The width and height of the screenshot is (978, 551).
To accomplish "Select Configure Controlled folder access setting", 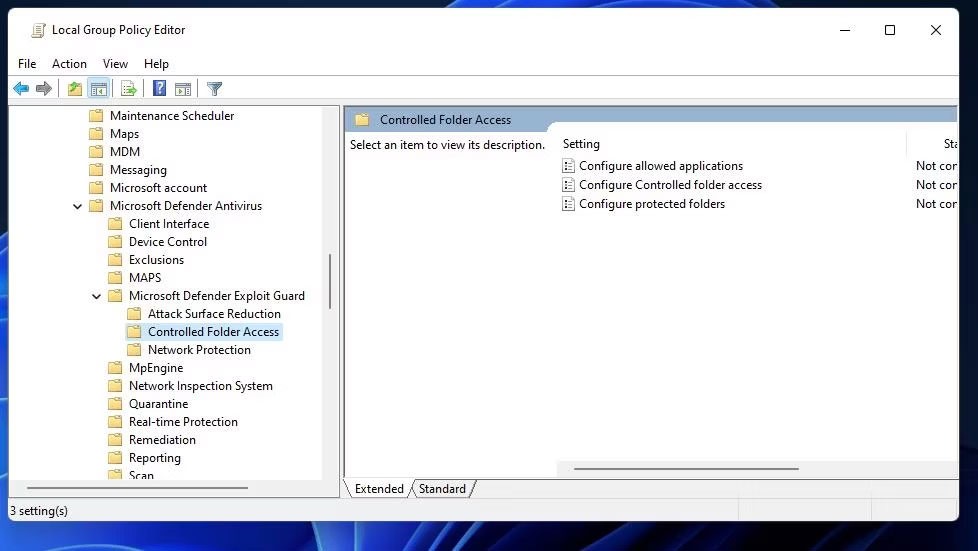I will pos(670,185).
